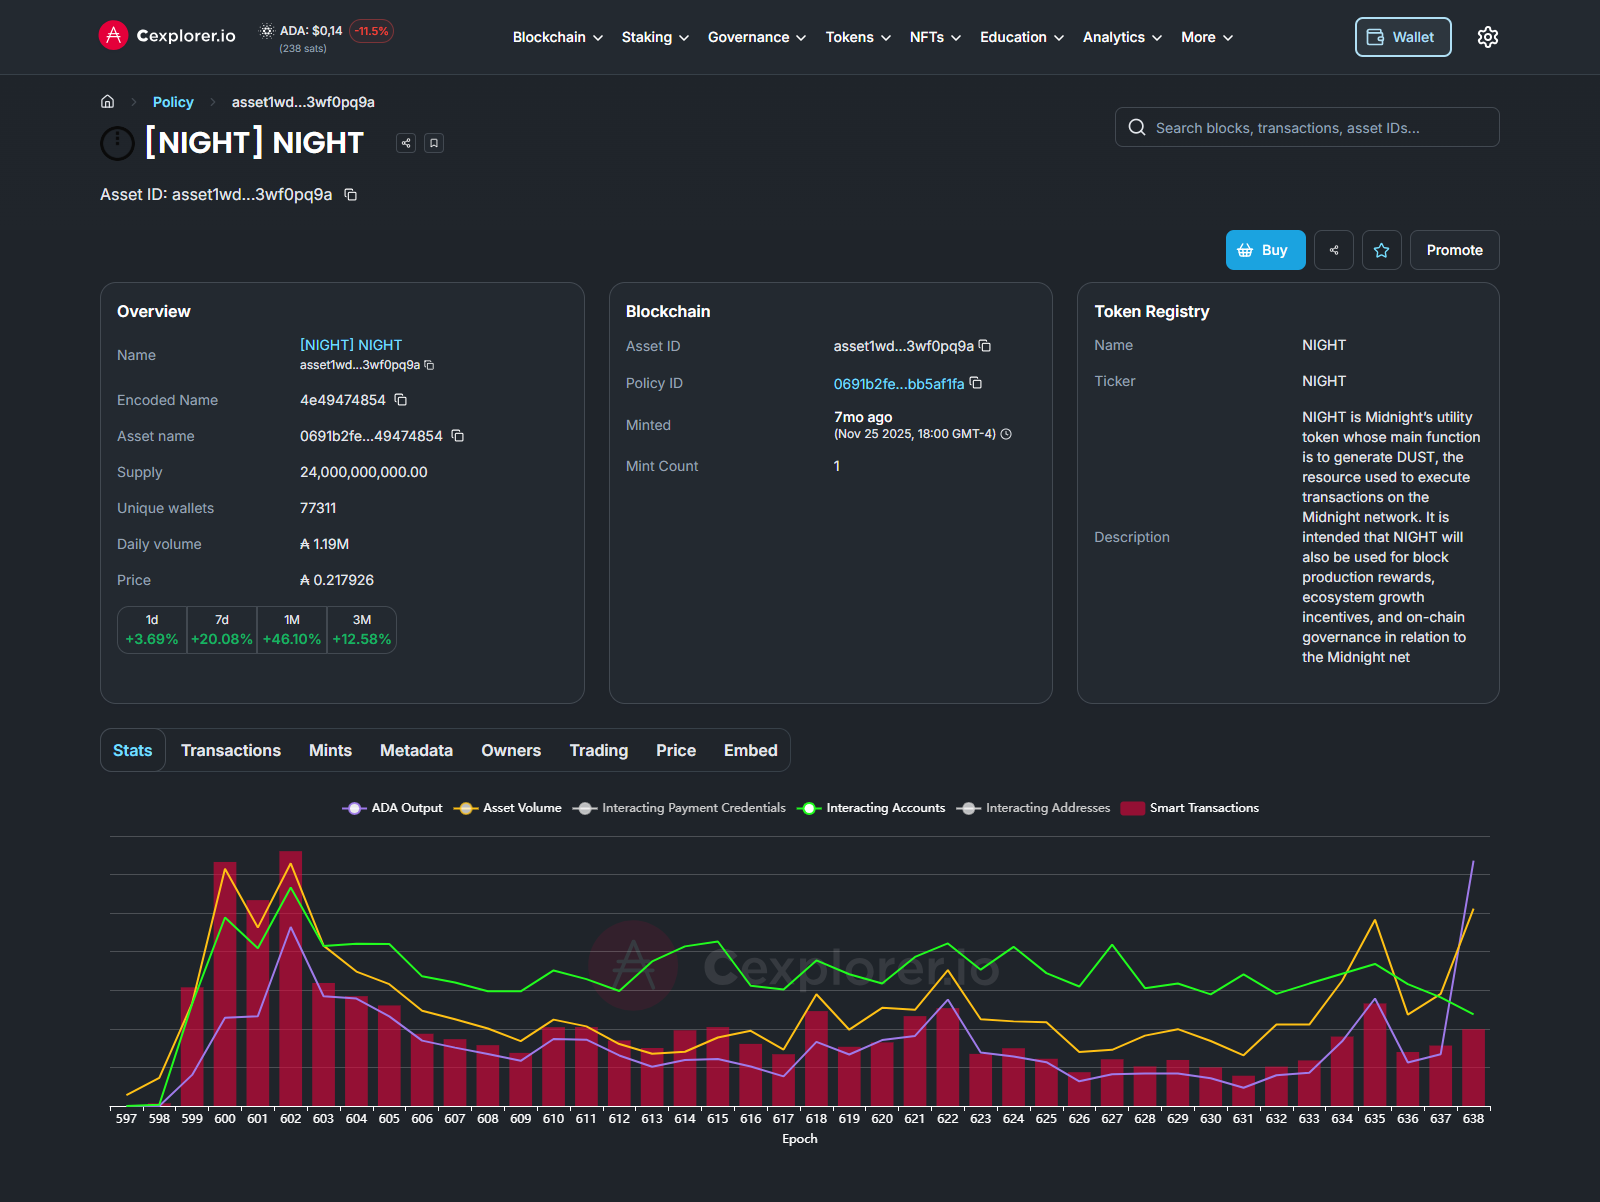This screenshot has height=1202, width=1600.
Task: Click the supply value 24,000,000,000.00
Action: click(x=364, y=472)
